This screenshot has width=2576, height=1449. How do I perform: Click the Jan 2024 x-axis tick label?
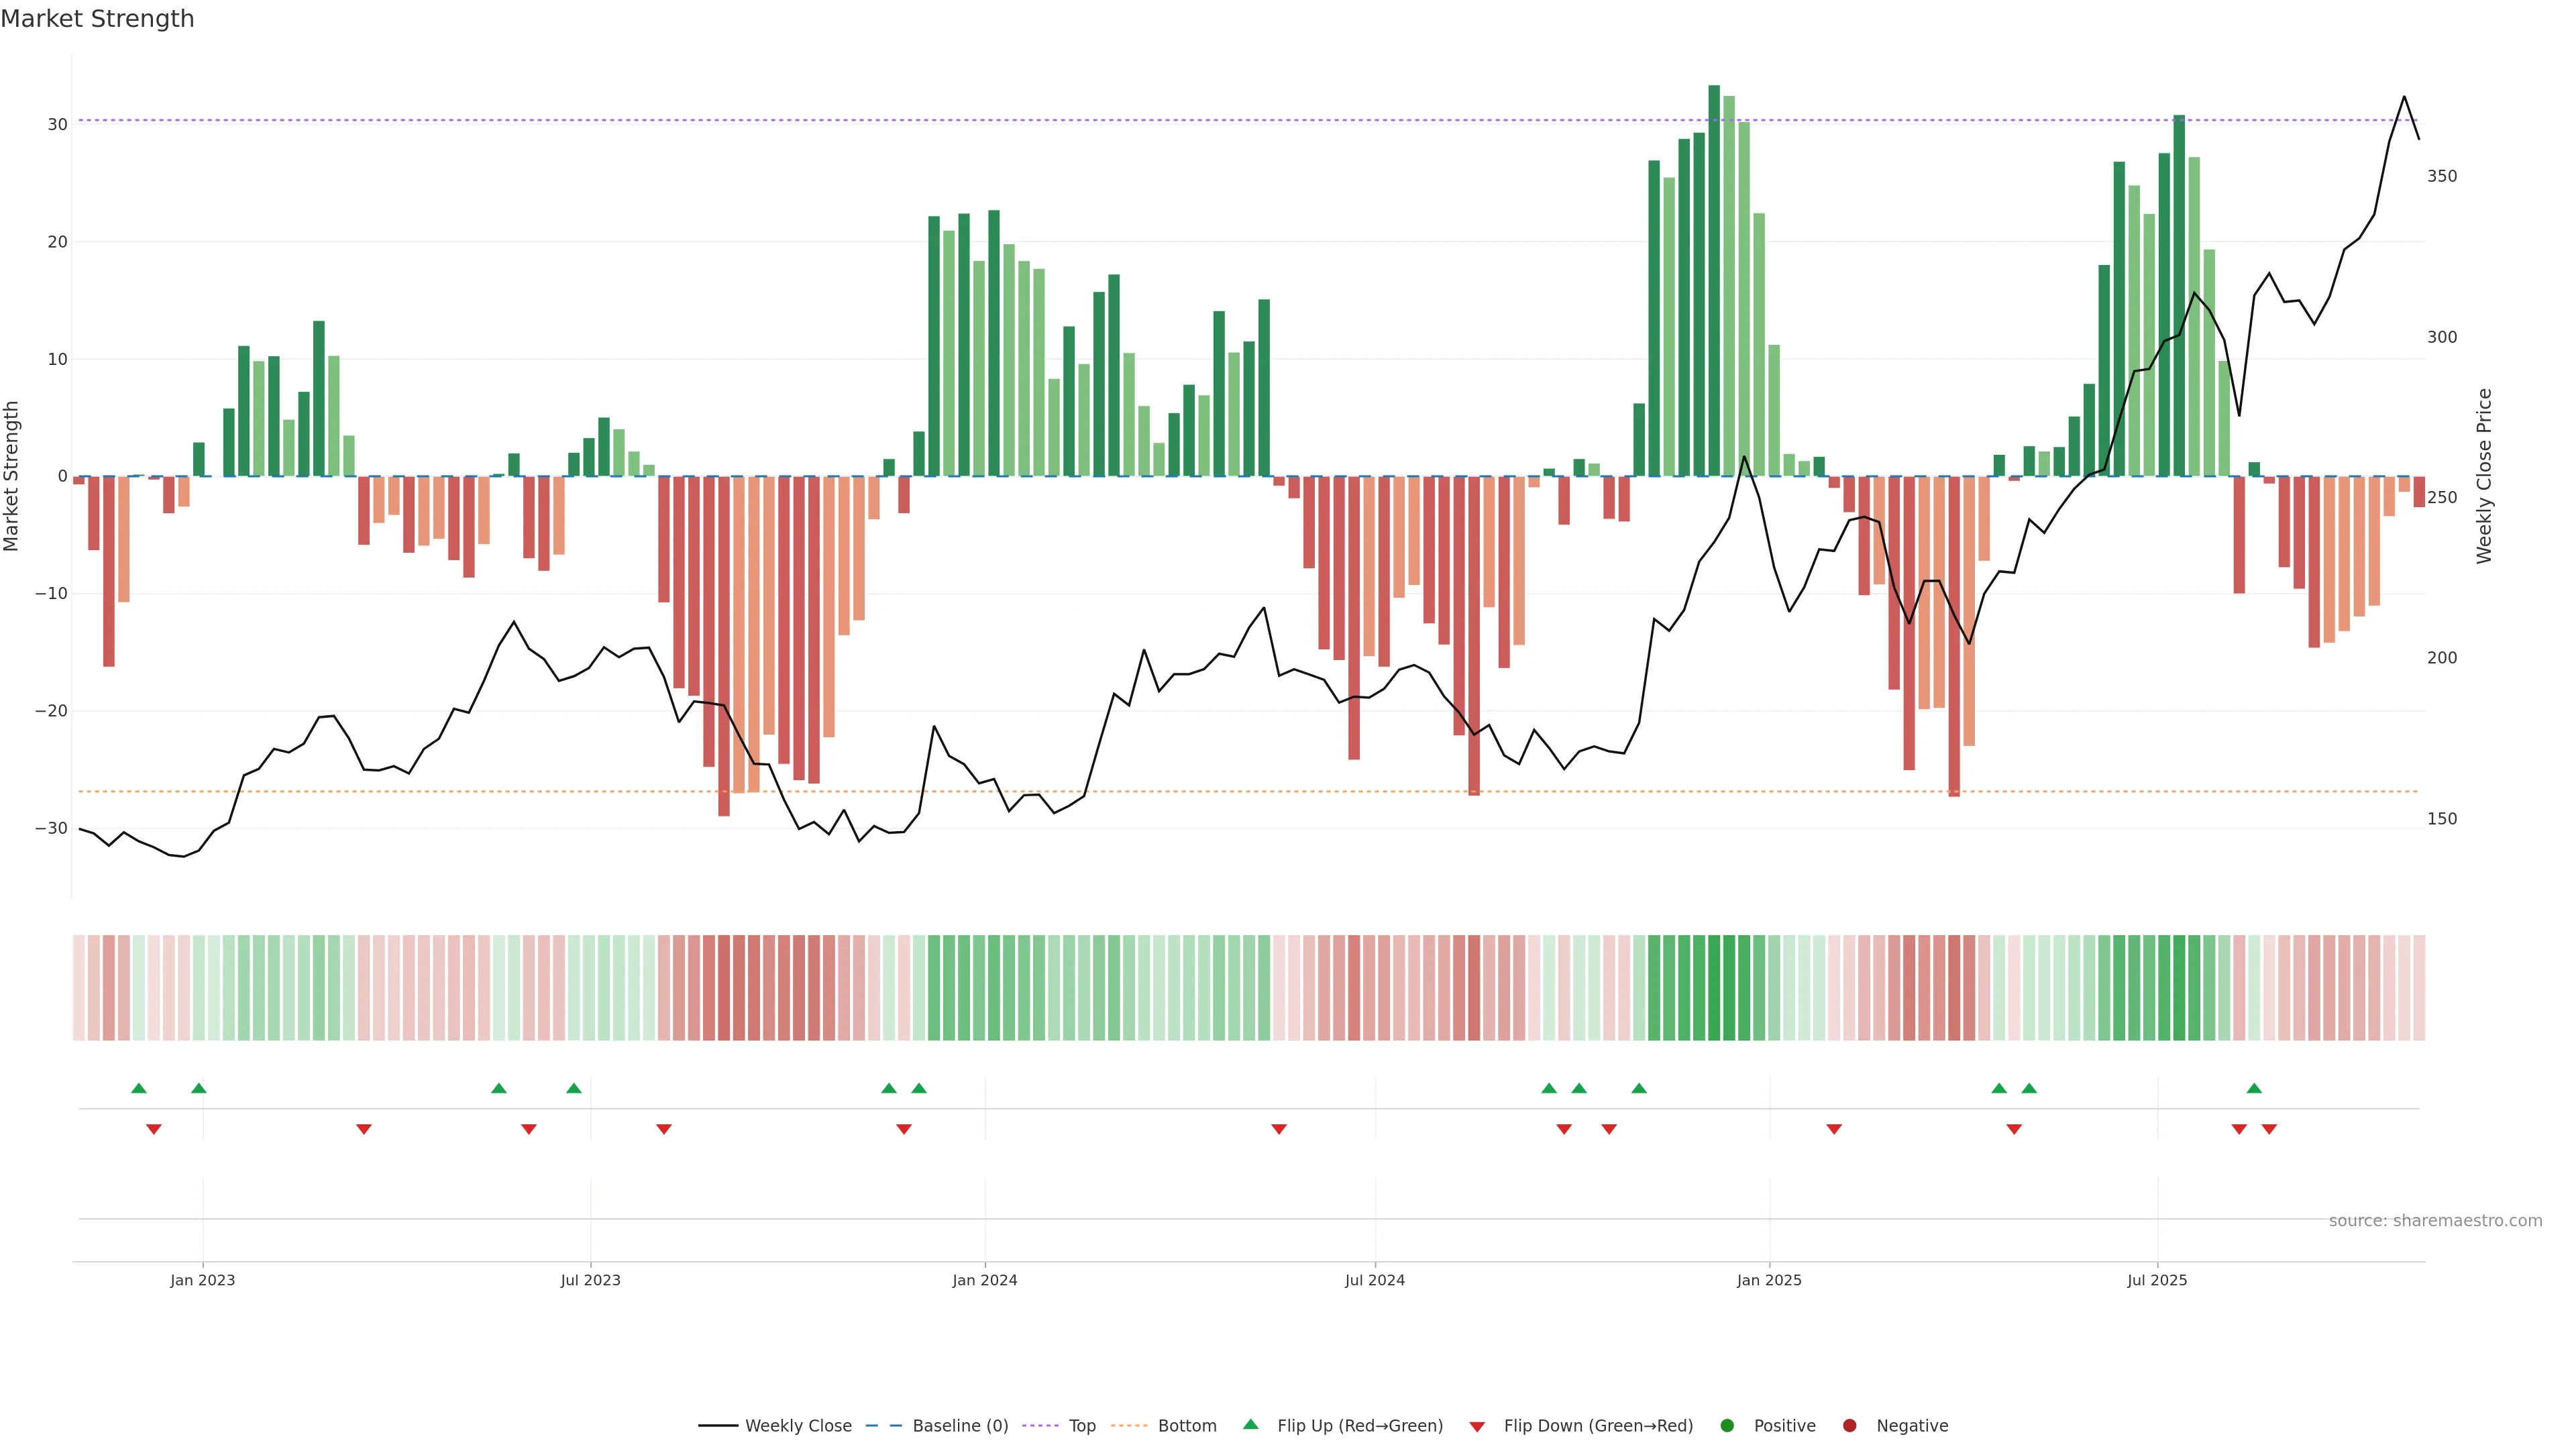[985, 1280]
